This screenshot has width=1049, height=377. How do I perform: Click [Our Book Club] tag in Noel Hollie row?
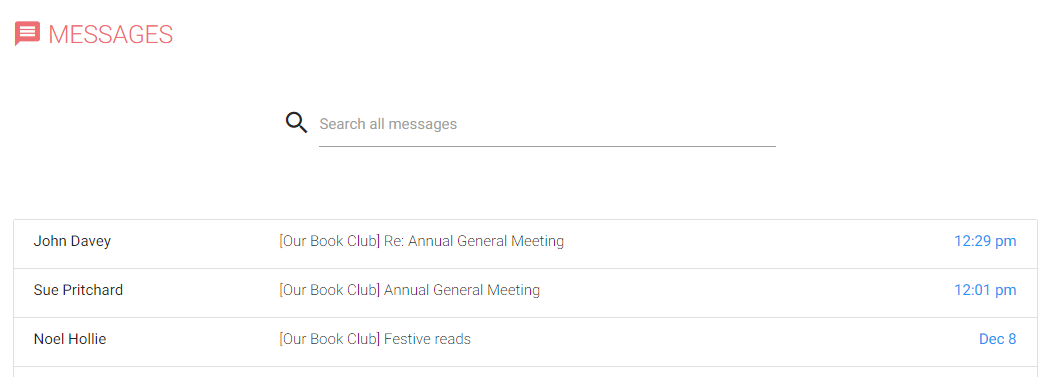(330, 340)
